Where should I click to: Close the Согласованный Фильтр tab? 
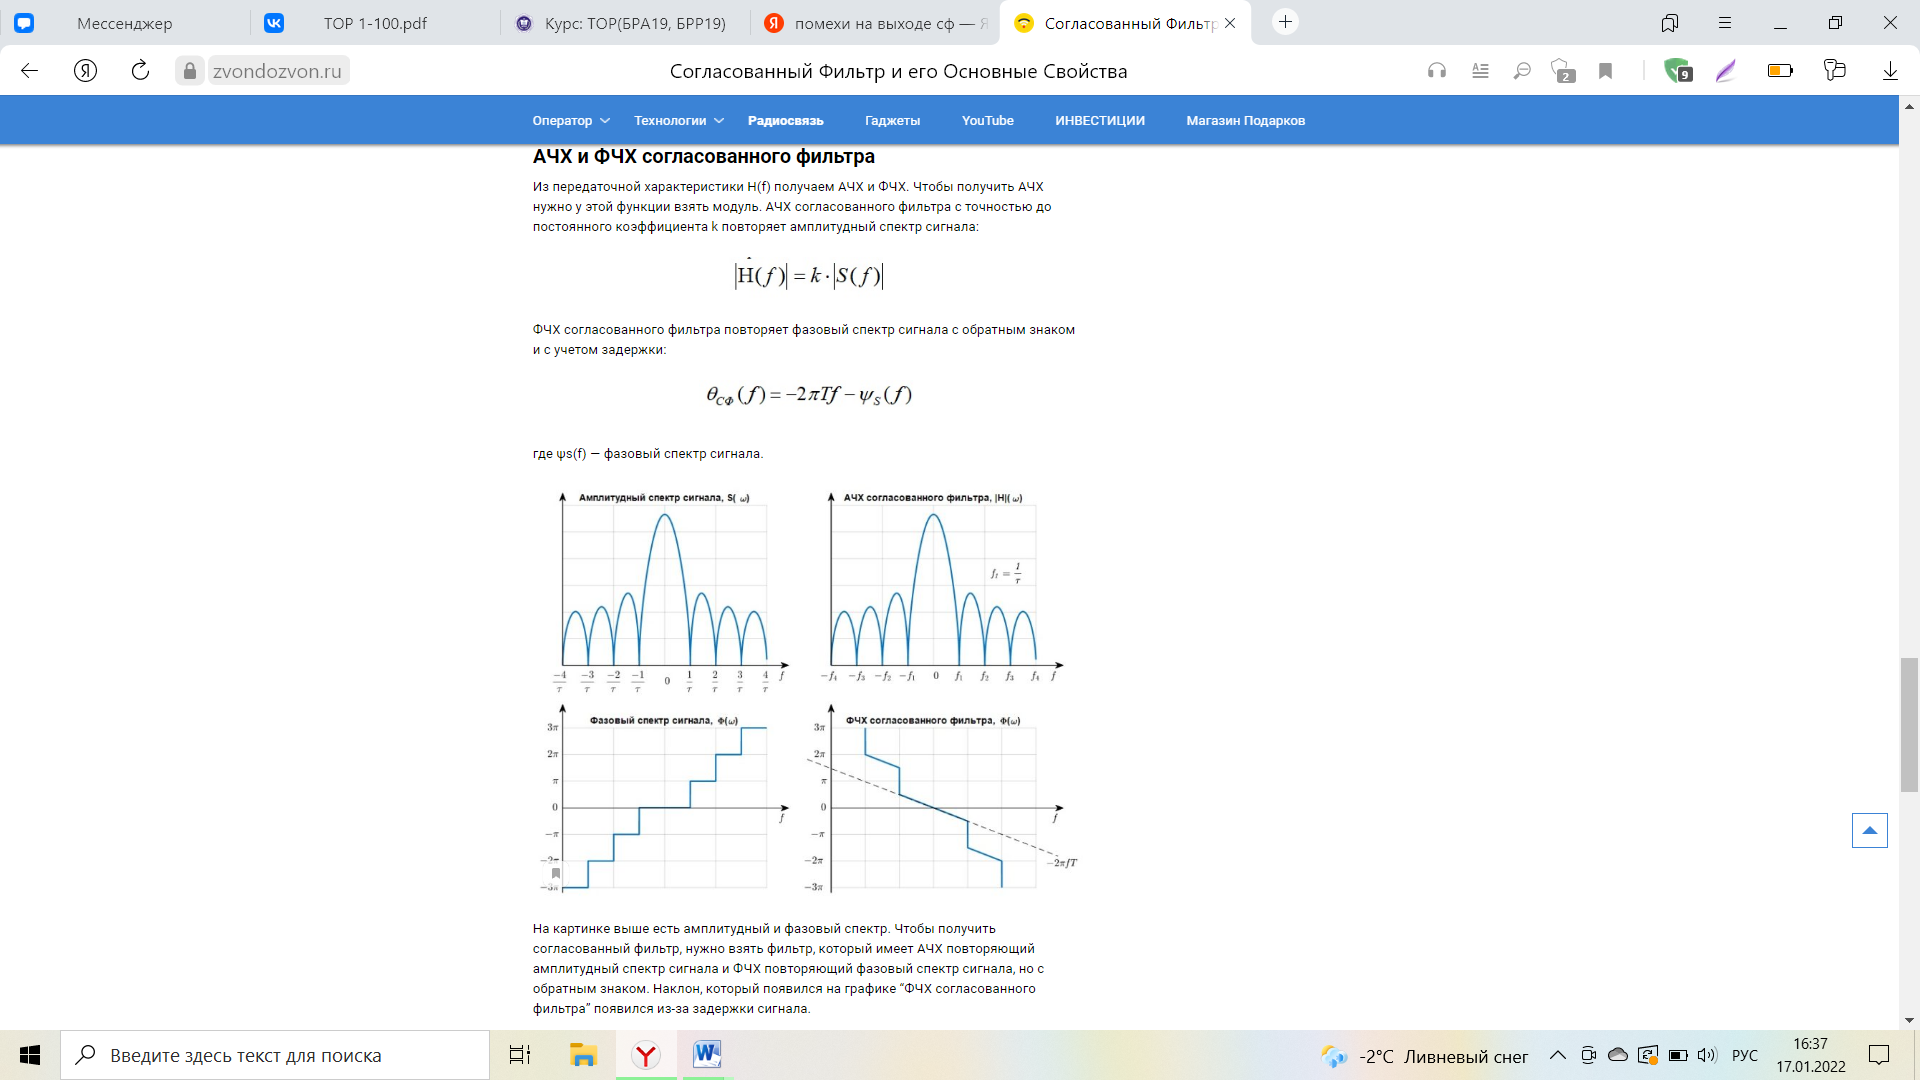tap(1230, 23)
